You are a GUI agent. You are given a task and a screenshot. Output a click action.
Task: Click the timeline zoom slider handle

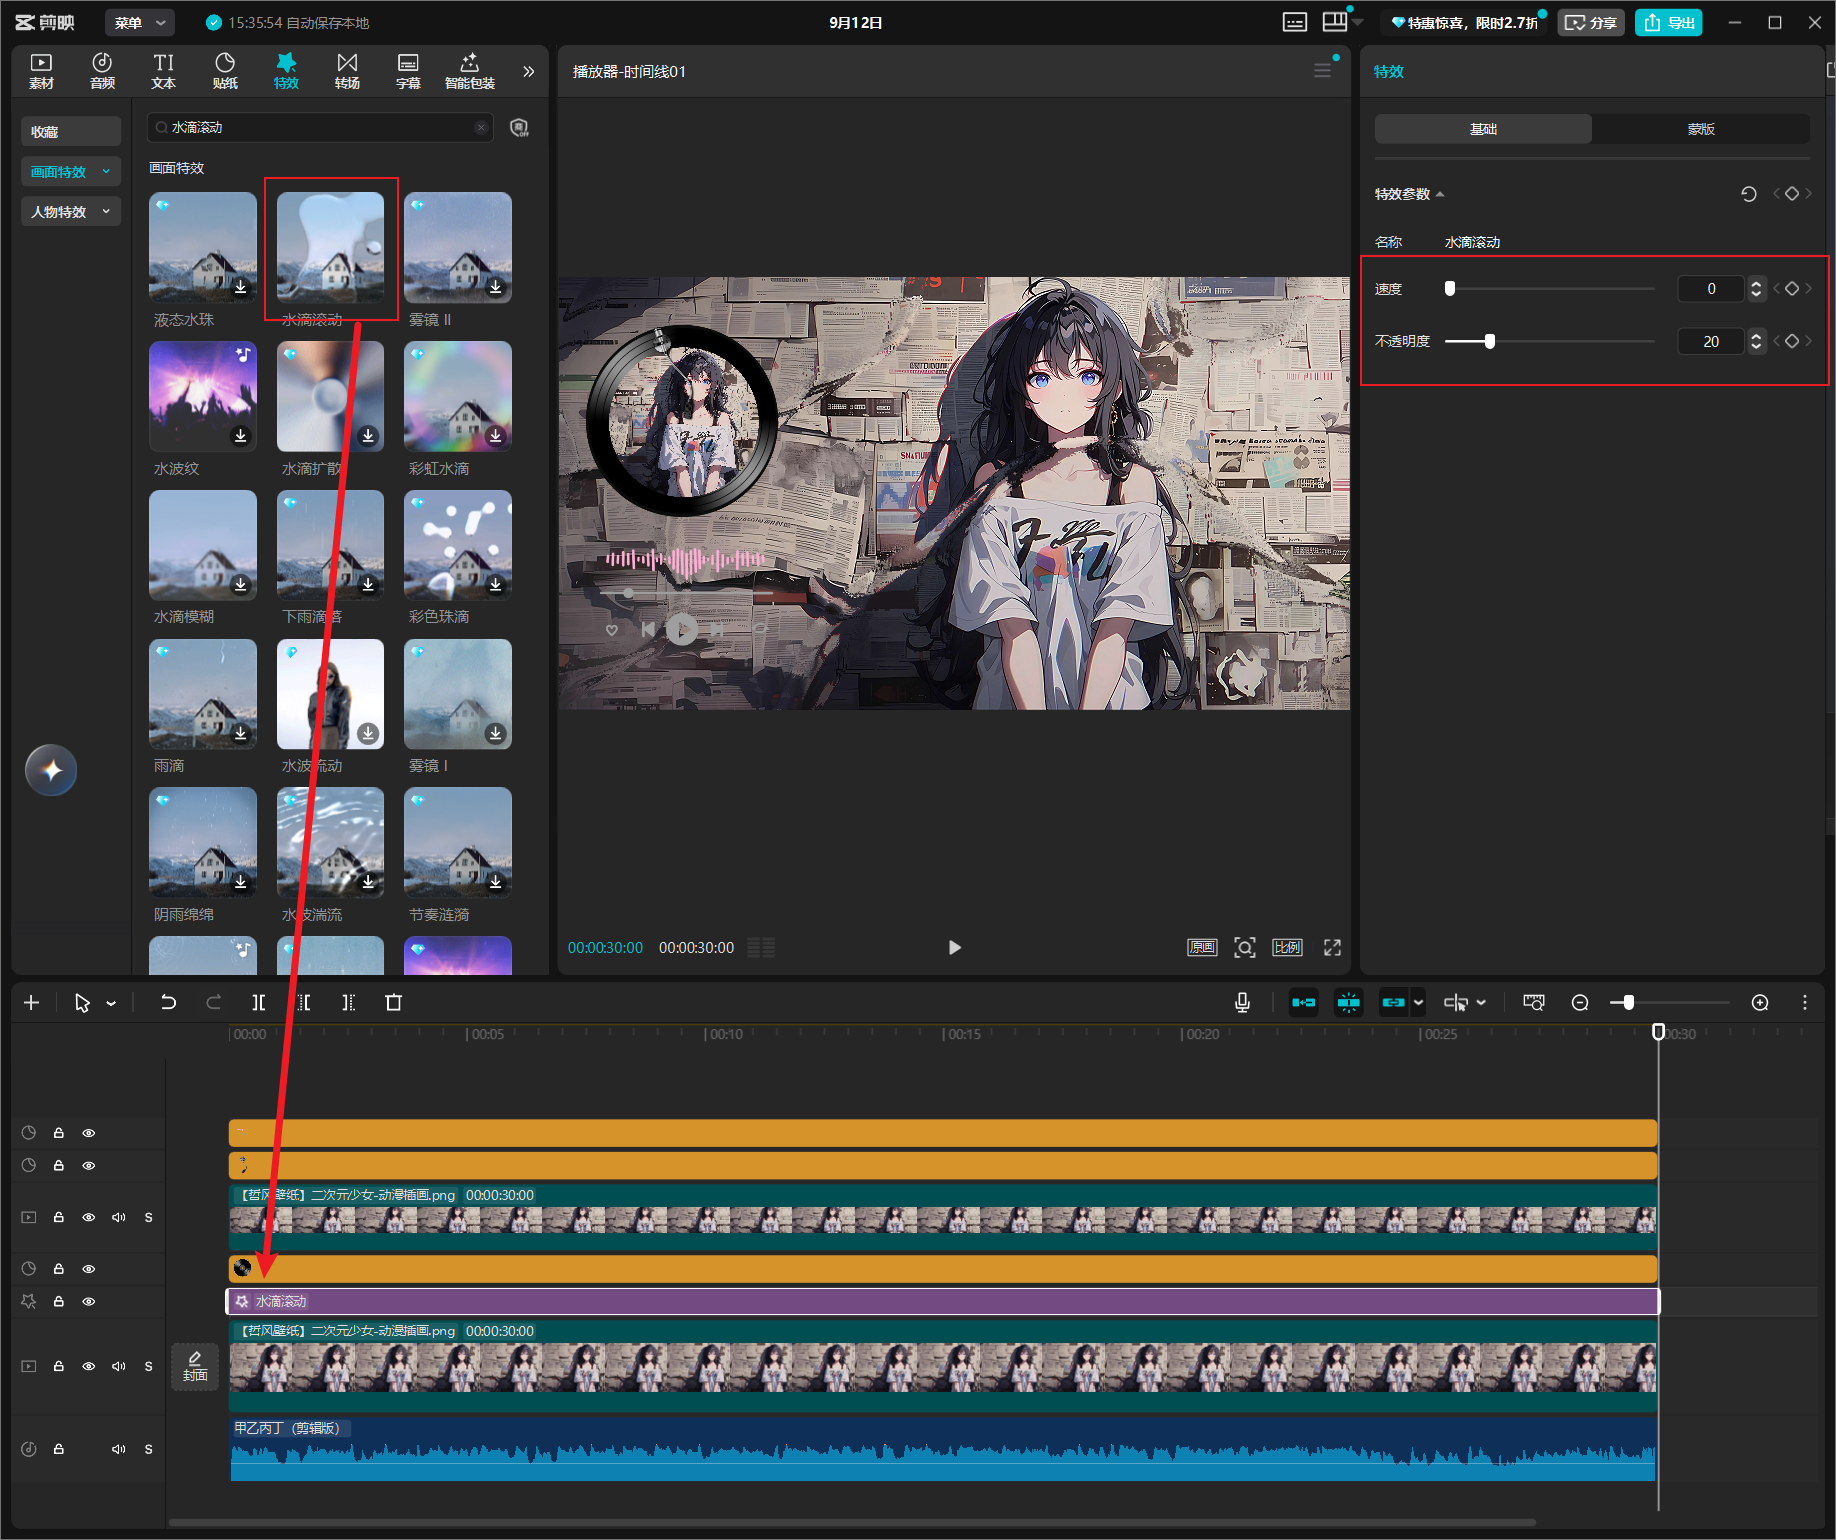[1629, 1002]
